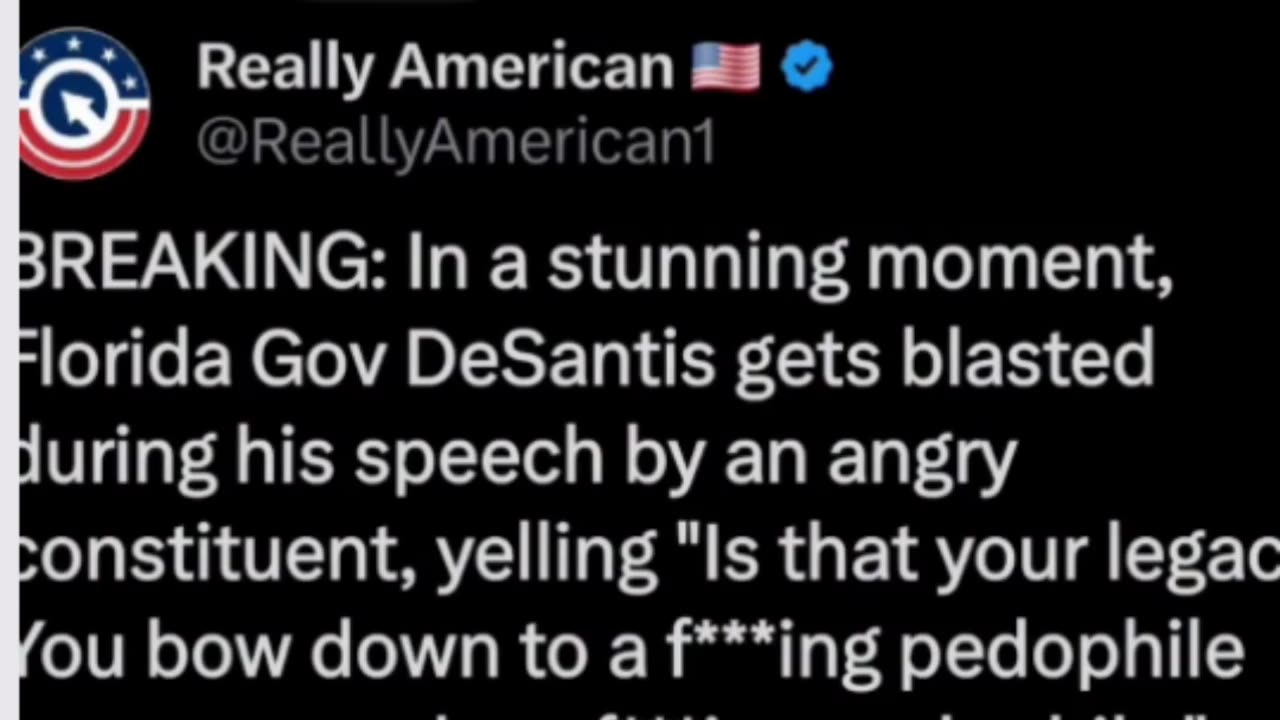The height and width of the screenshot is (720, 1280).
Task: Click the words "Florida Gov"
Action: [200, 359]
